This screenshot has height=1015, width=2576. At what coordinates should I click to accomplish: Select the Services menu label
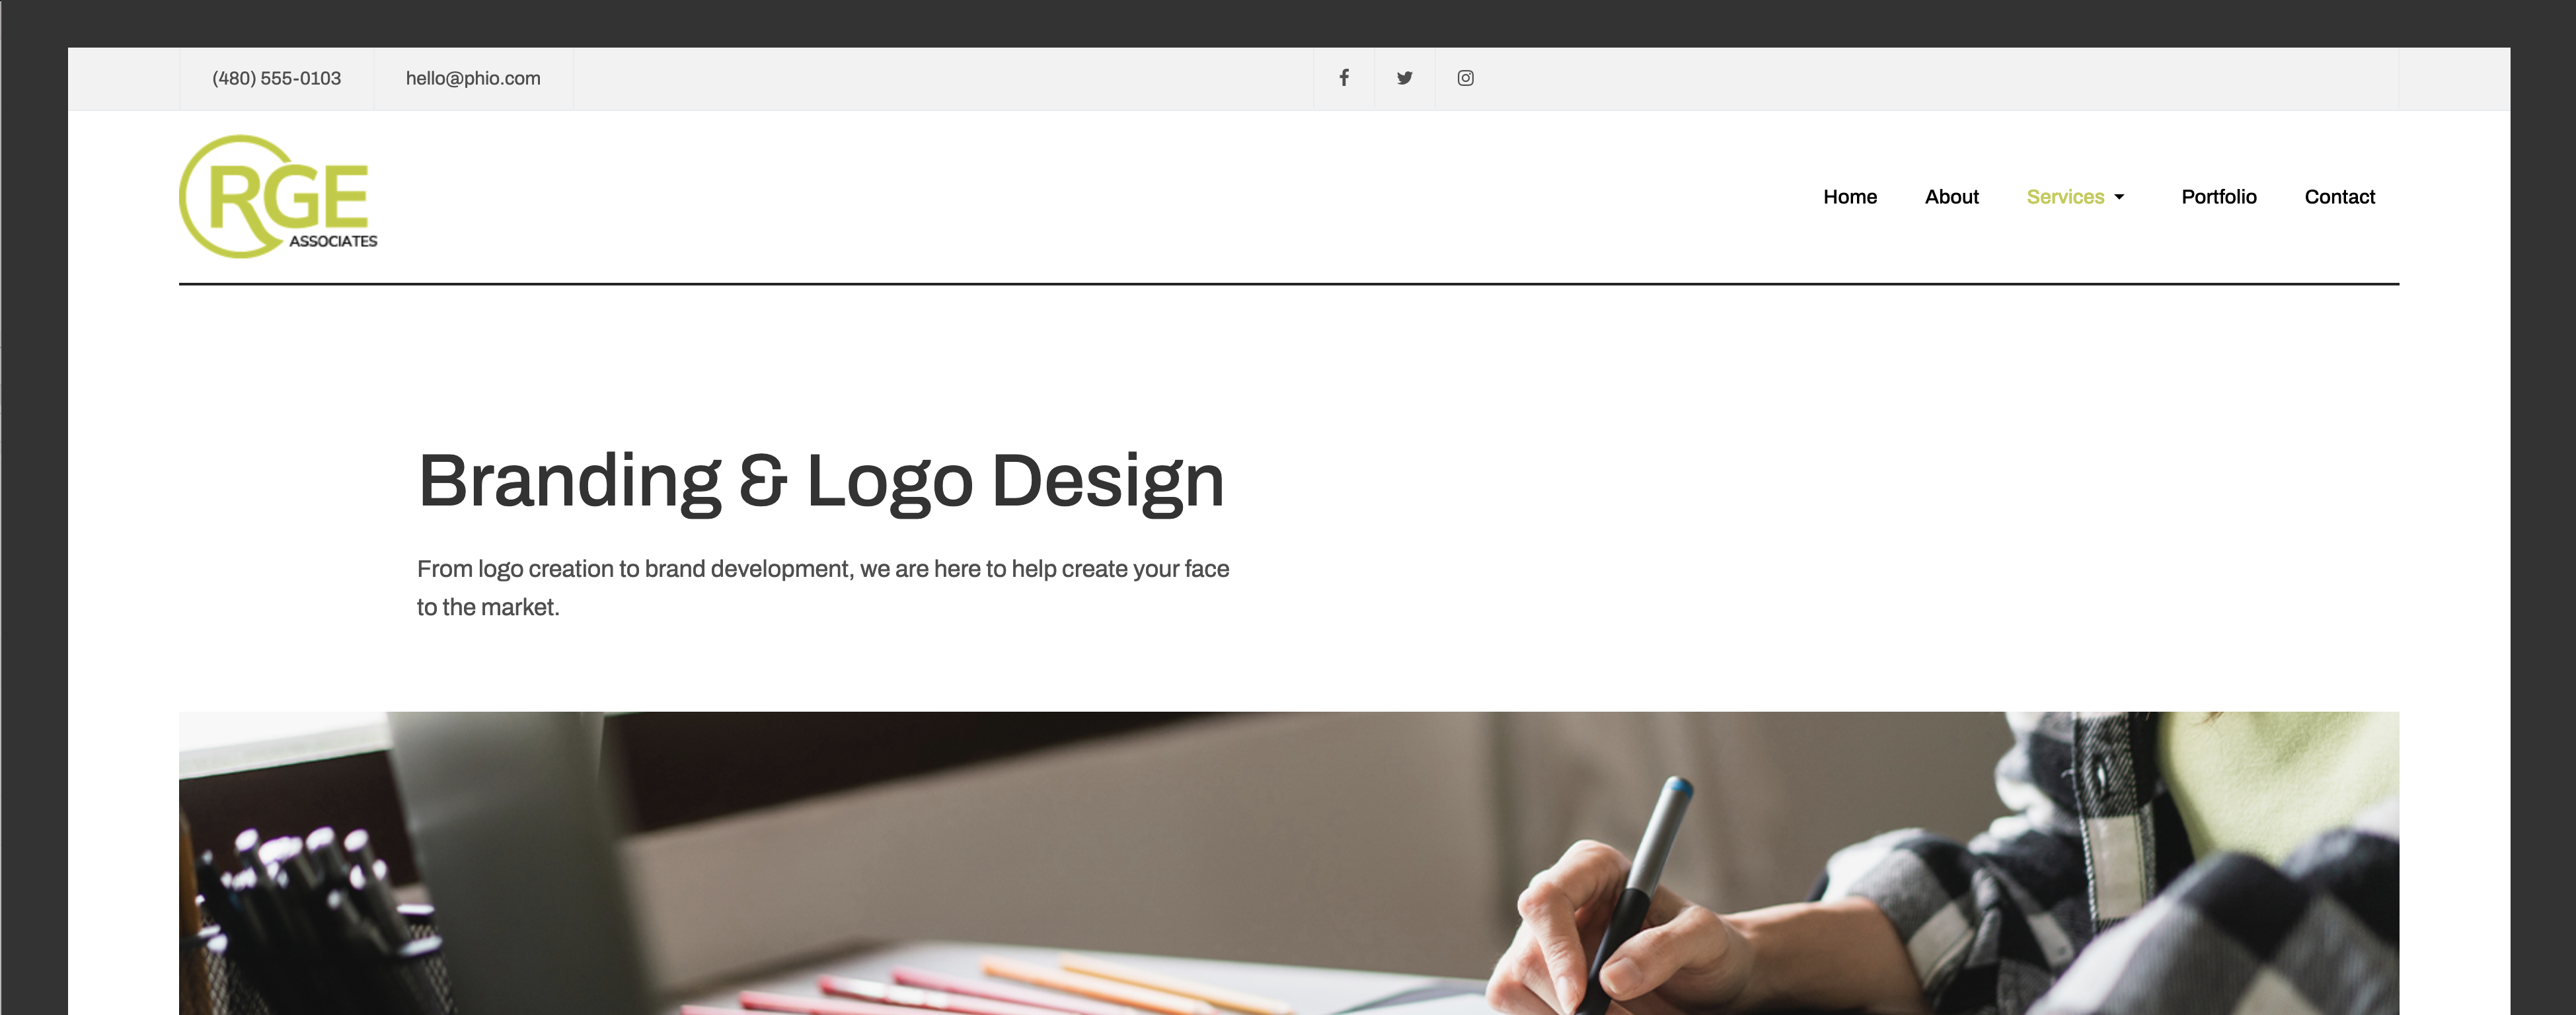click(x=2065, y=197)
